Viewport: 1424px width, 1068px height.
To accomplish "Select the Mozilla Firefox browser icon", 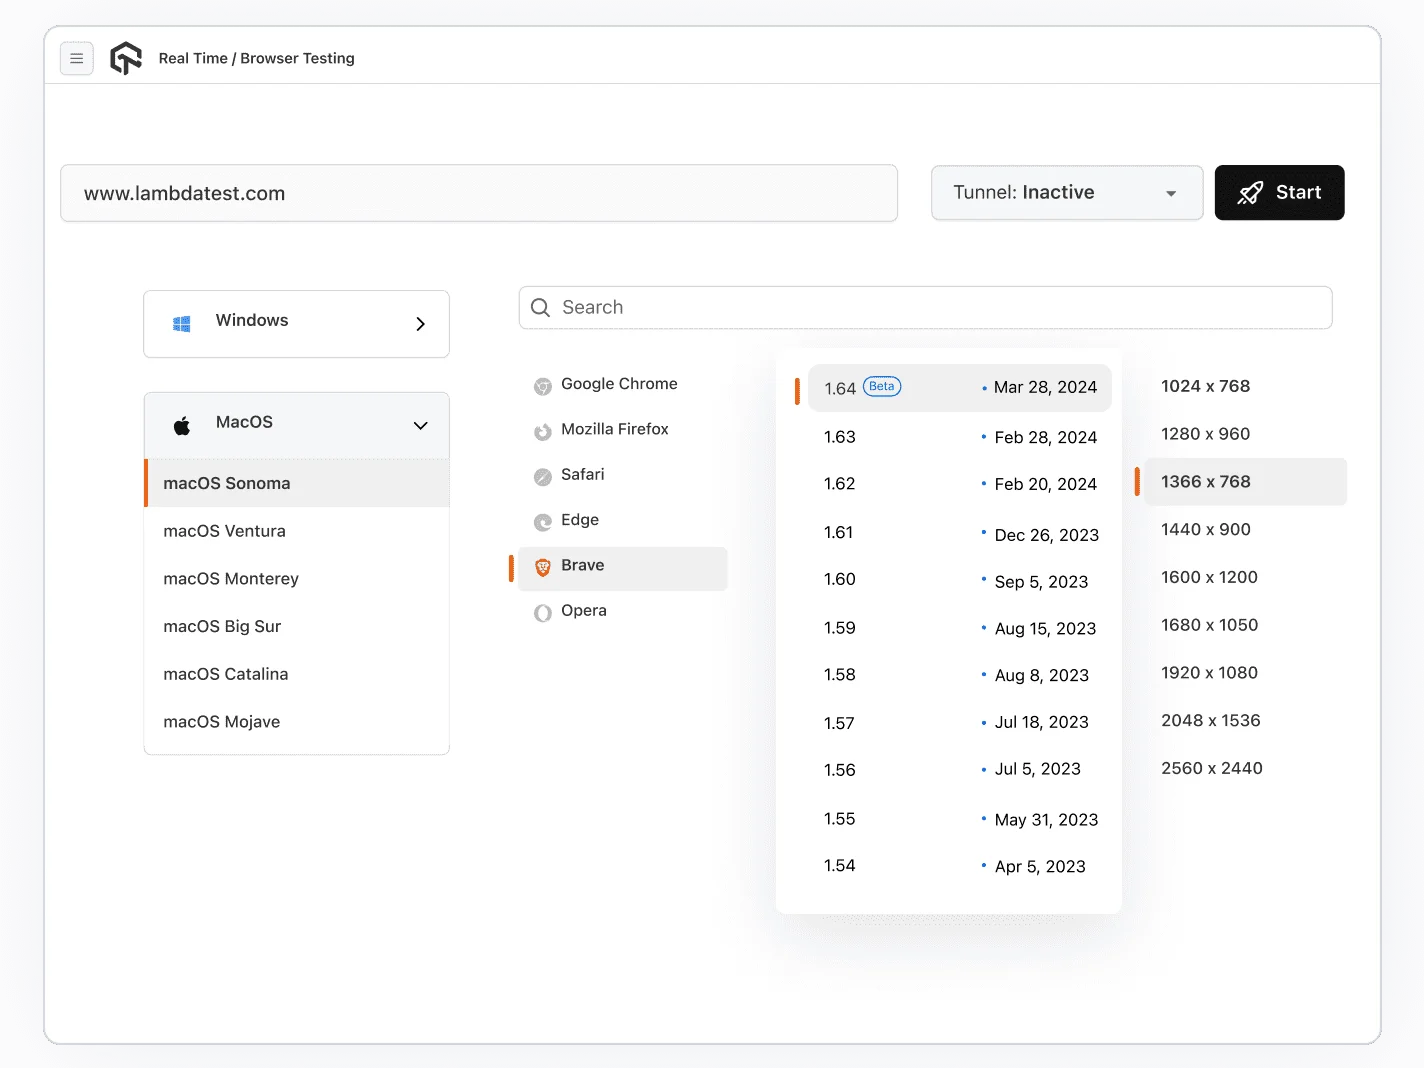I will tap(543, 431).
